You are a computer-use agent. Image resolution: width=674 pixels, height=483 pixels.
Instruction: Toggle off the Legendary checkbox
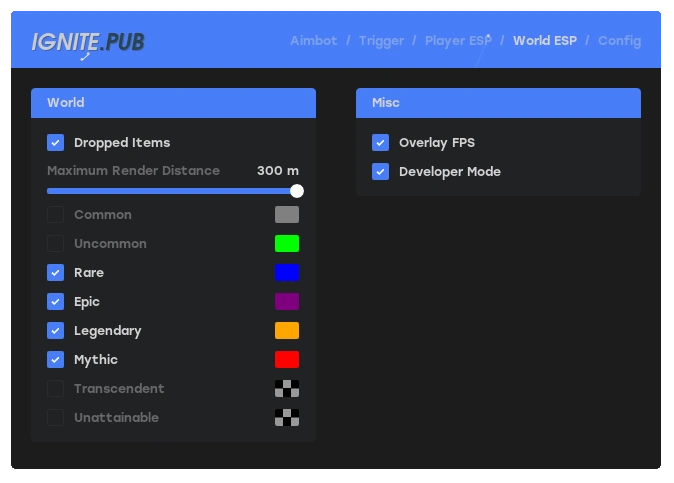[56, 331]
